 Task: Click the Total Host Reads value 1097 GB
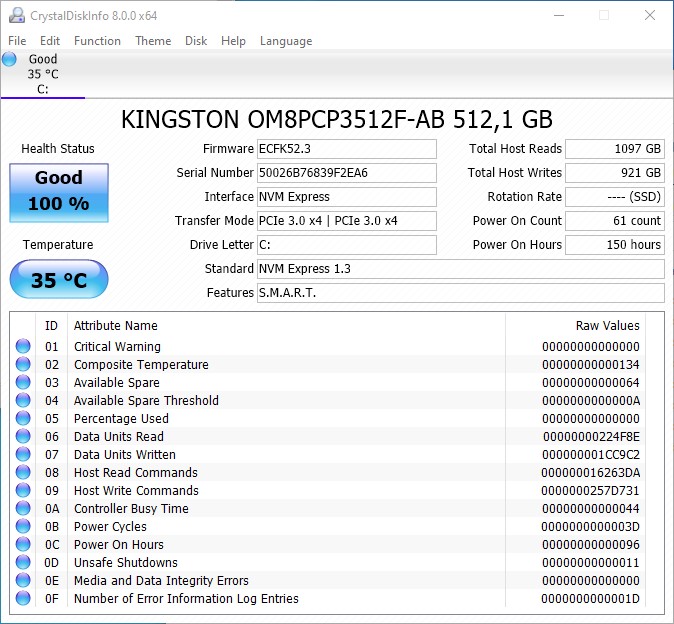615,149
